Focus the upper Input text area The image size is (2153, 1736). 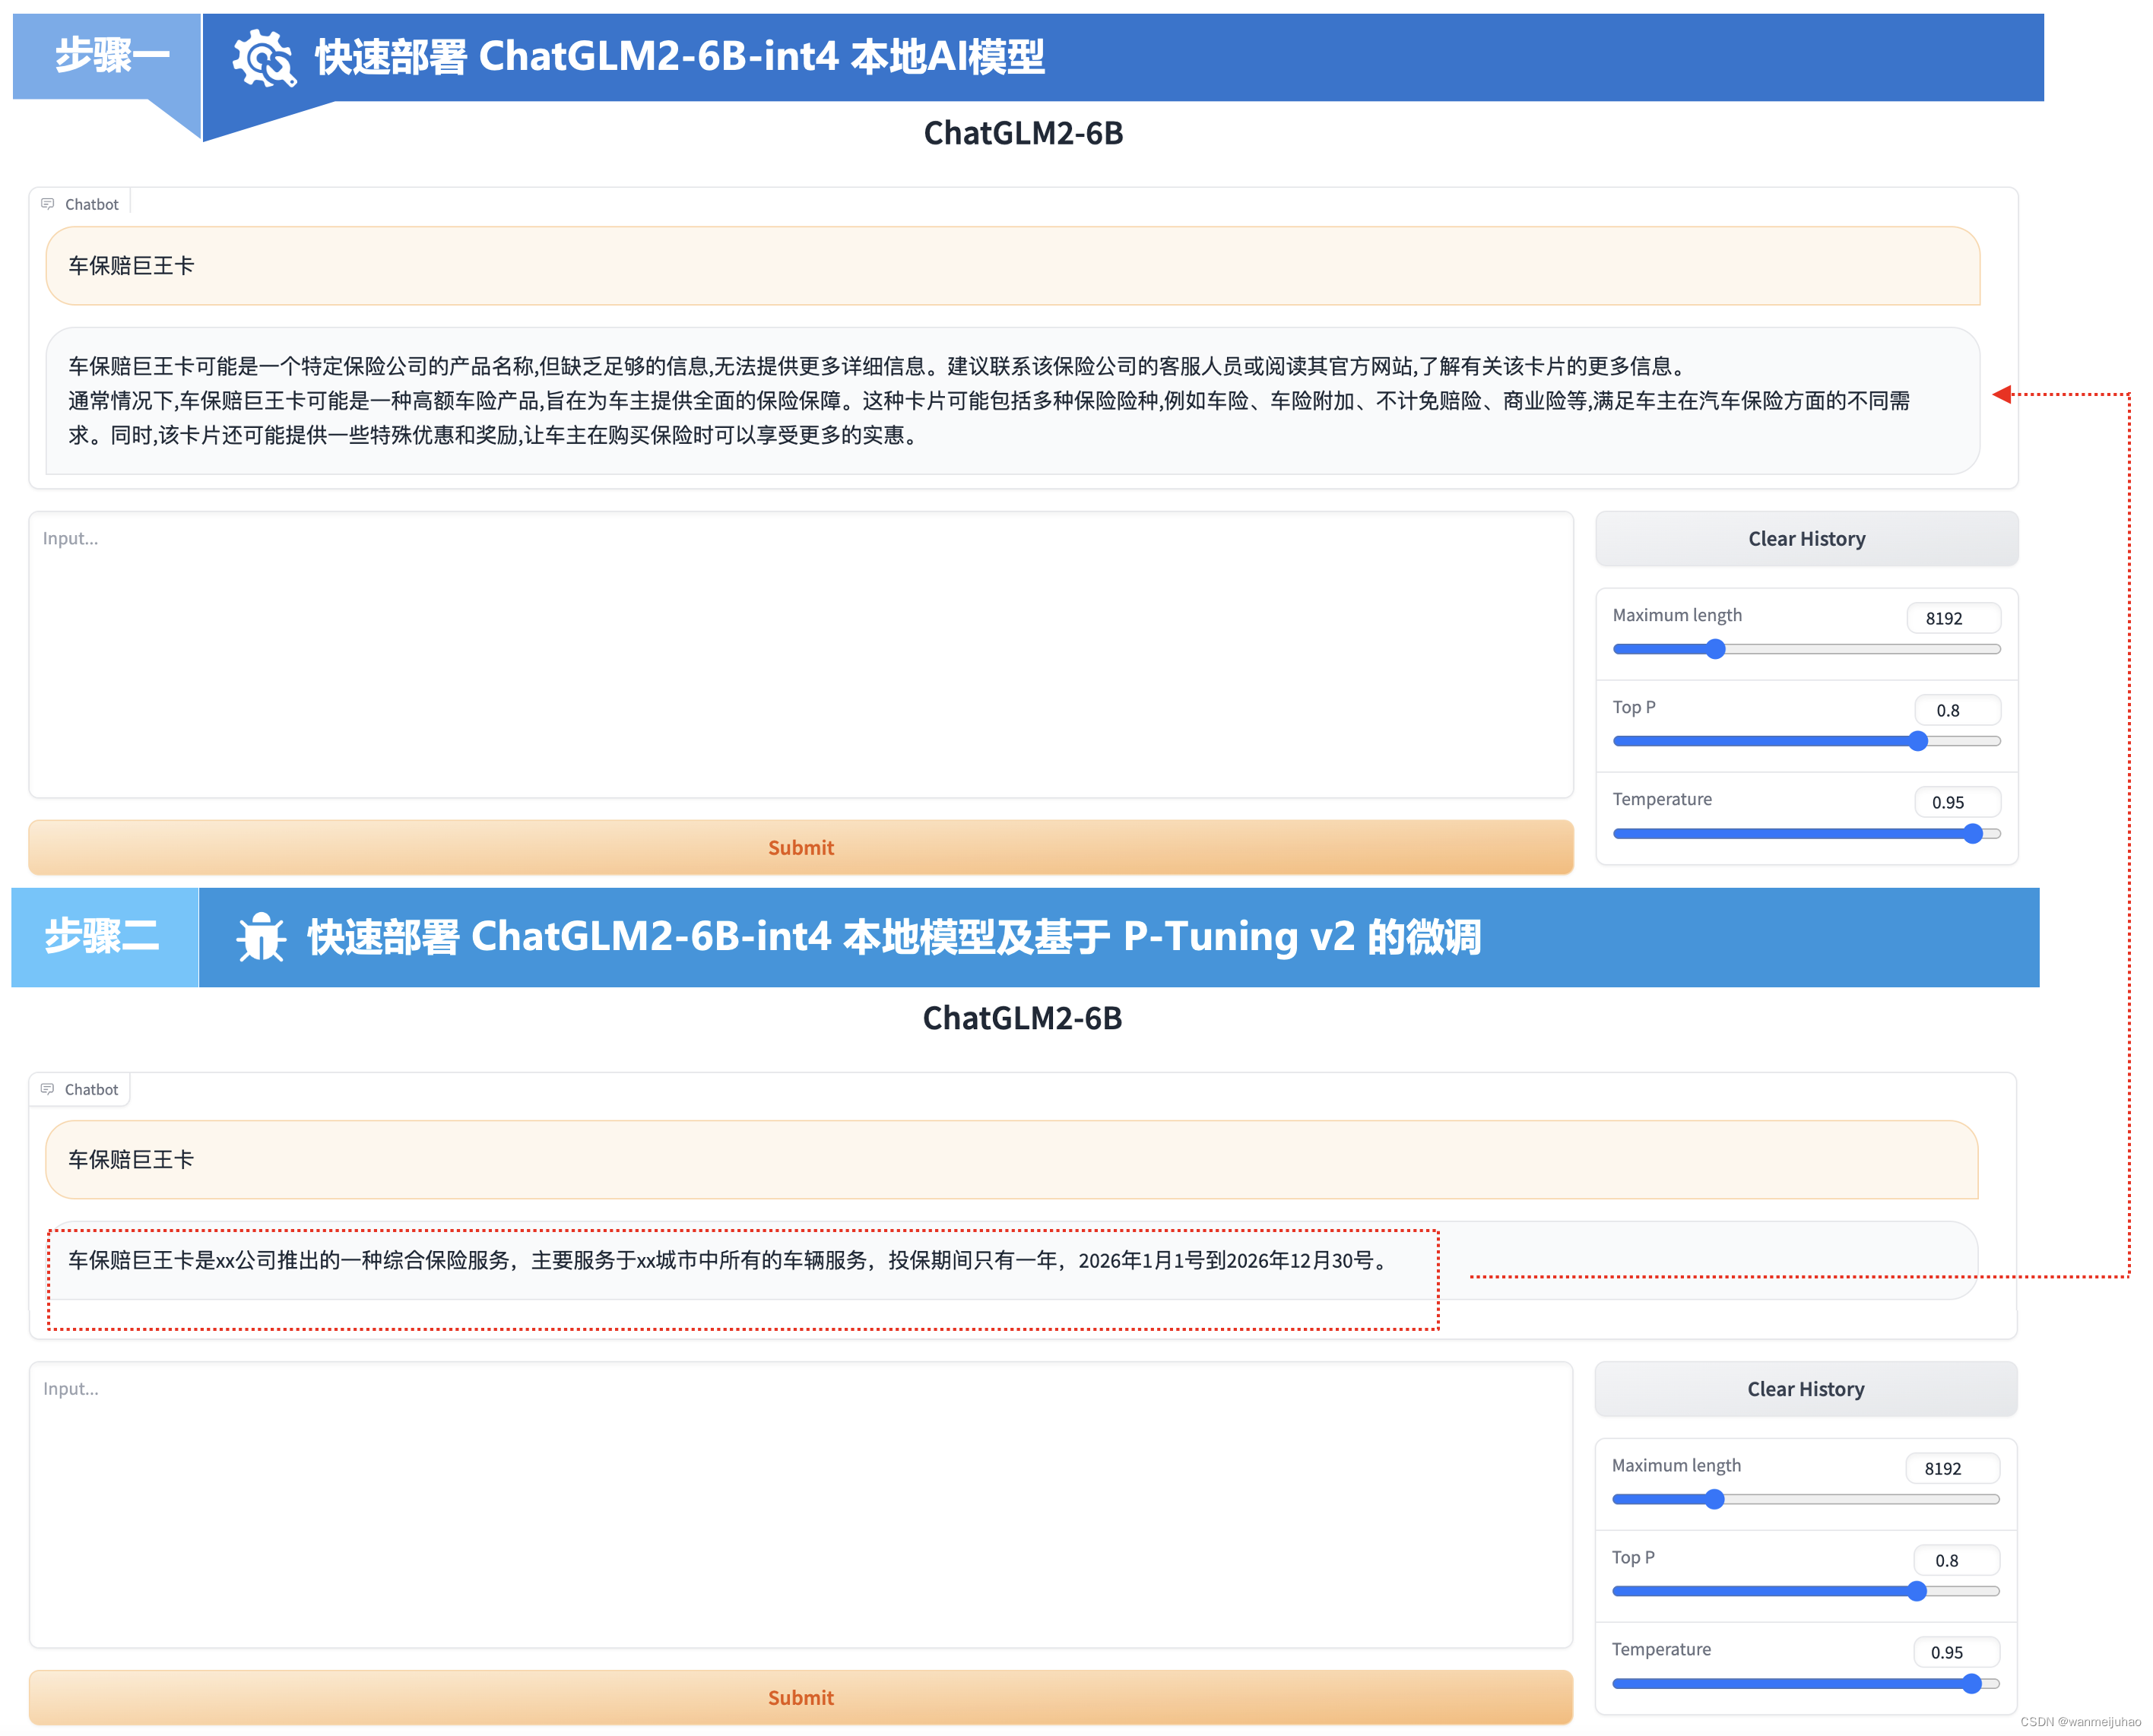[801, 655]
